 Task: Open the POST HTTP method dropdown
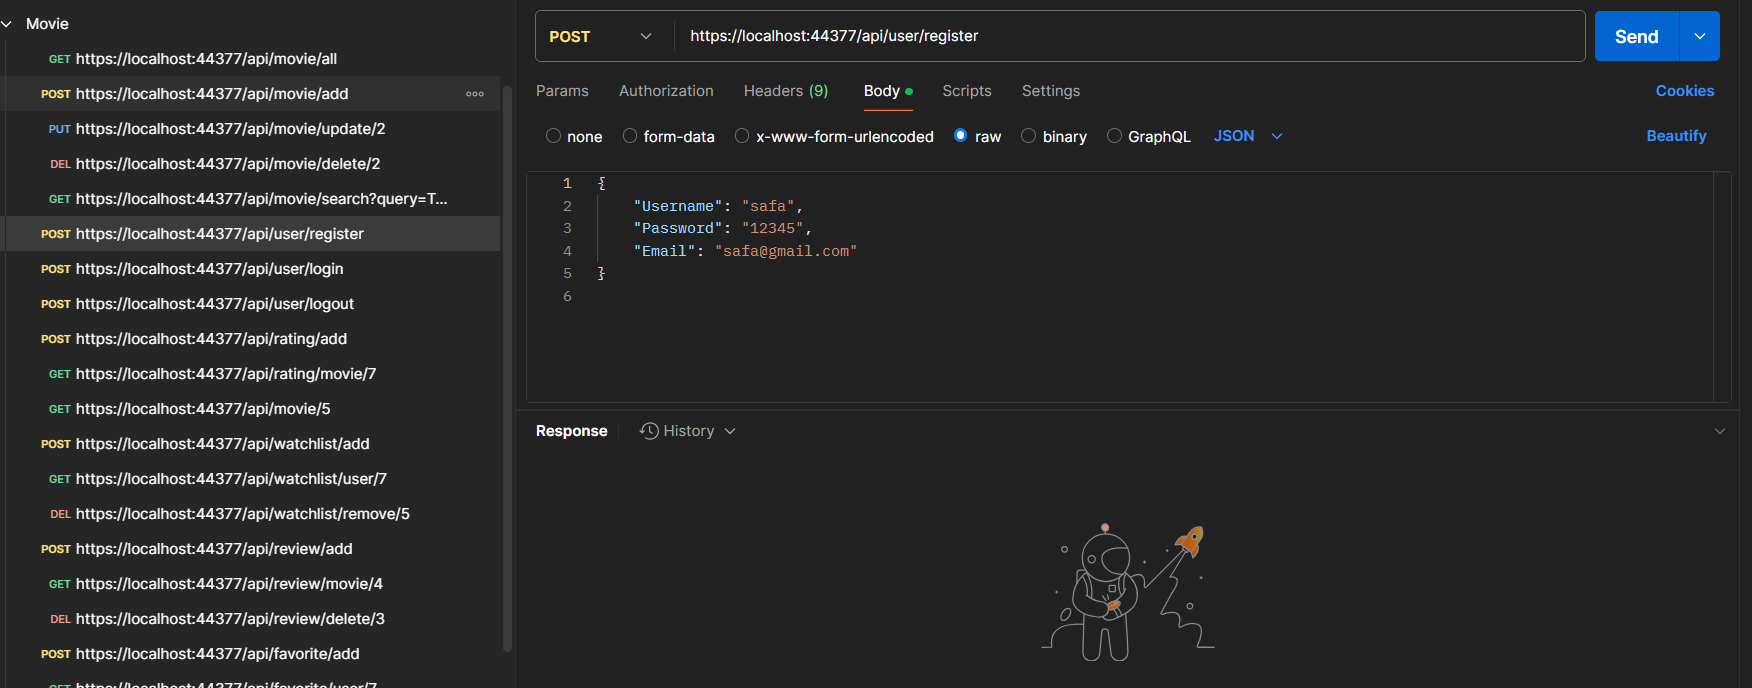click(x=600, y=37)
